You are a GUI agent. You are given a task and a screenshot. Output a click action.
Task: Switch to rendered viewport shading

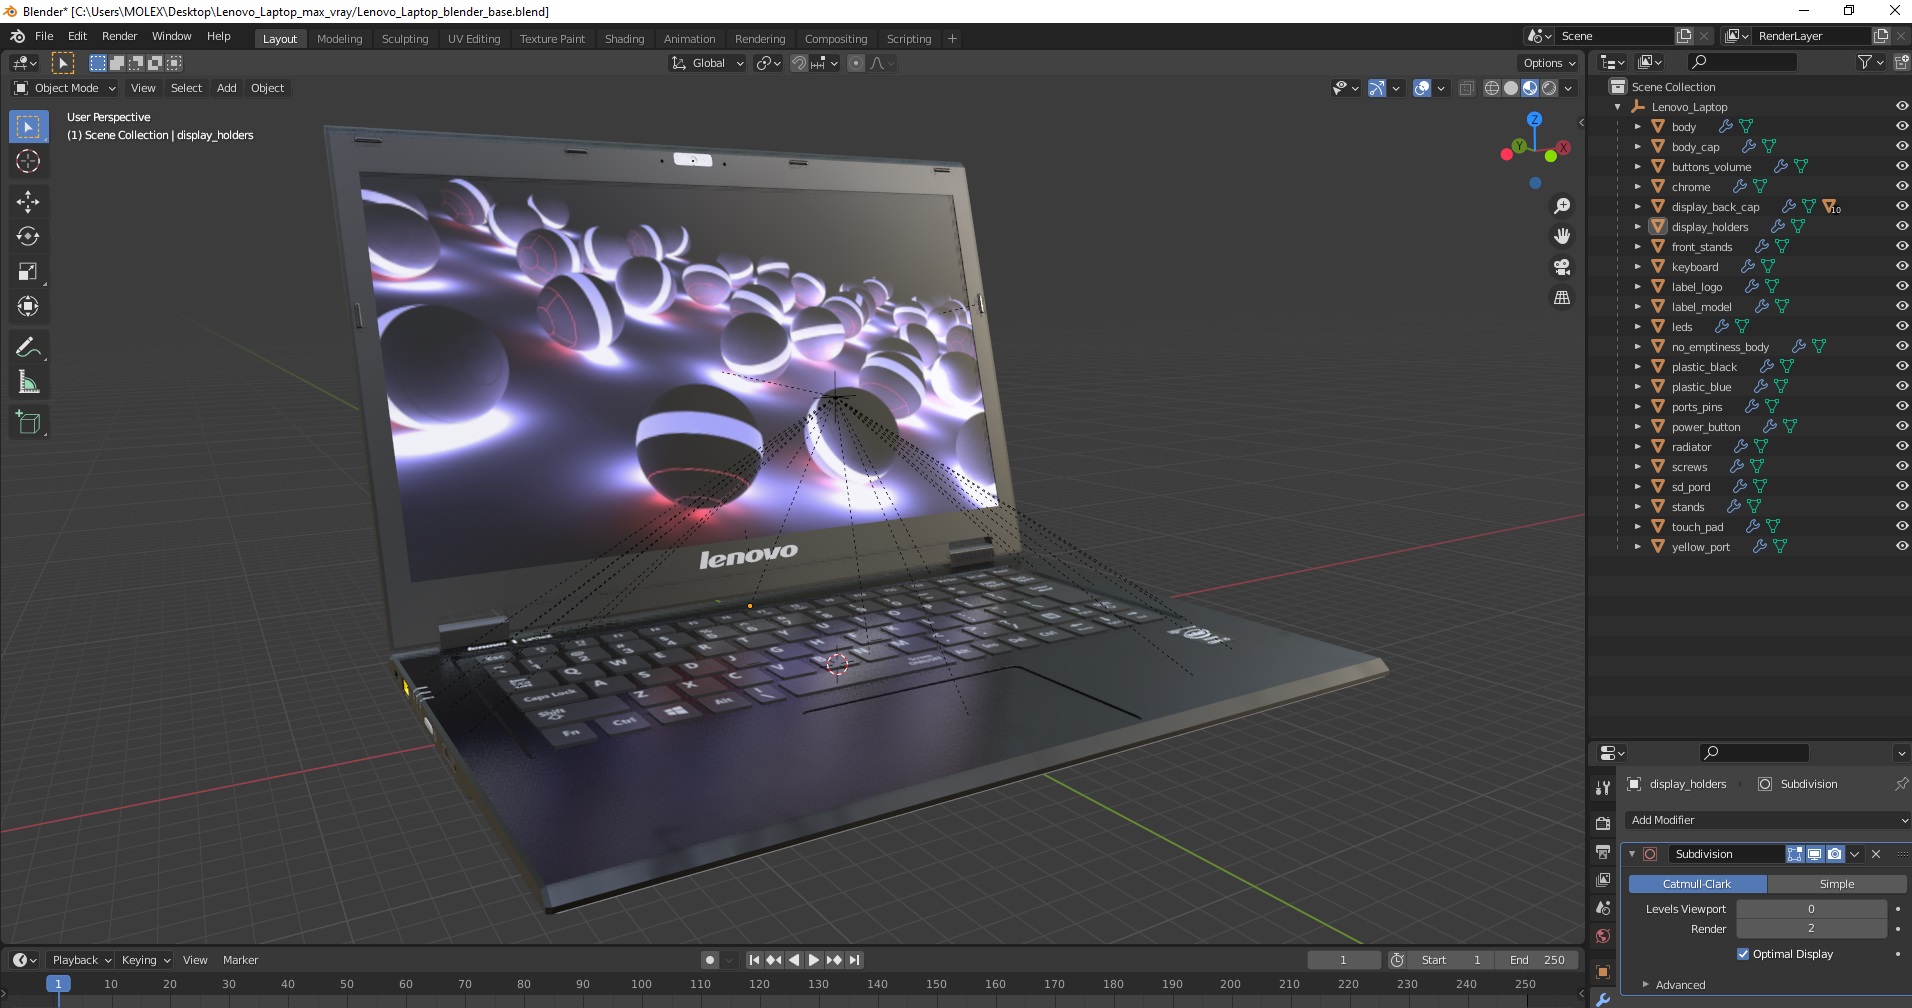(x=1549, y=88)
